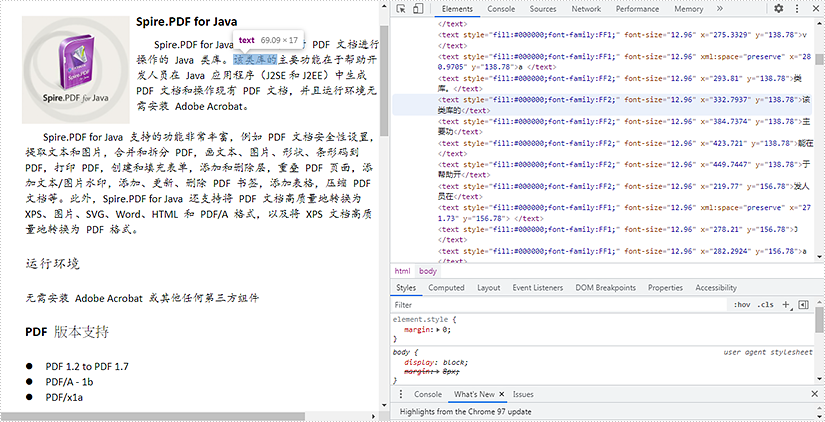825x422 pixels.
Task: Switch to the Computed pane tab
Action: pos(446,288)
